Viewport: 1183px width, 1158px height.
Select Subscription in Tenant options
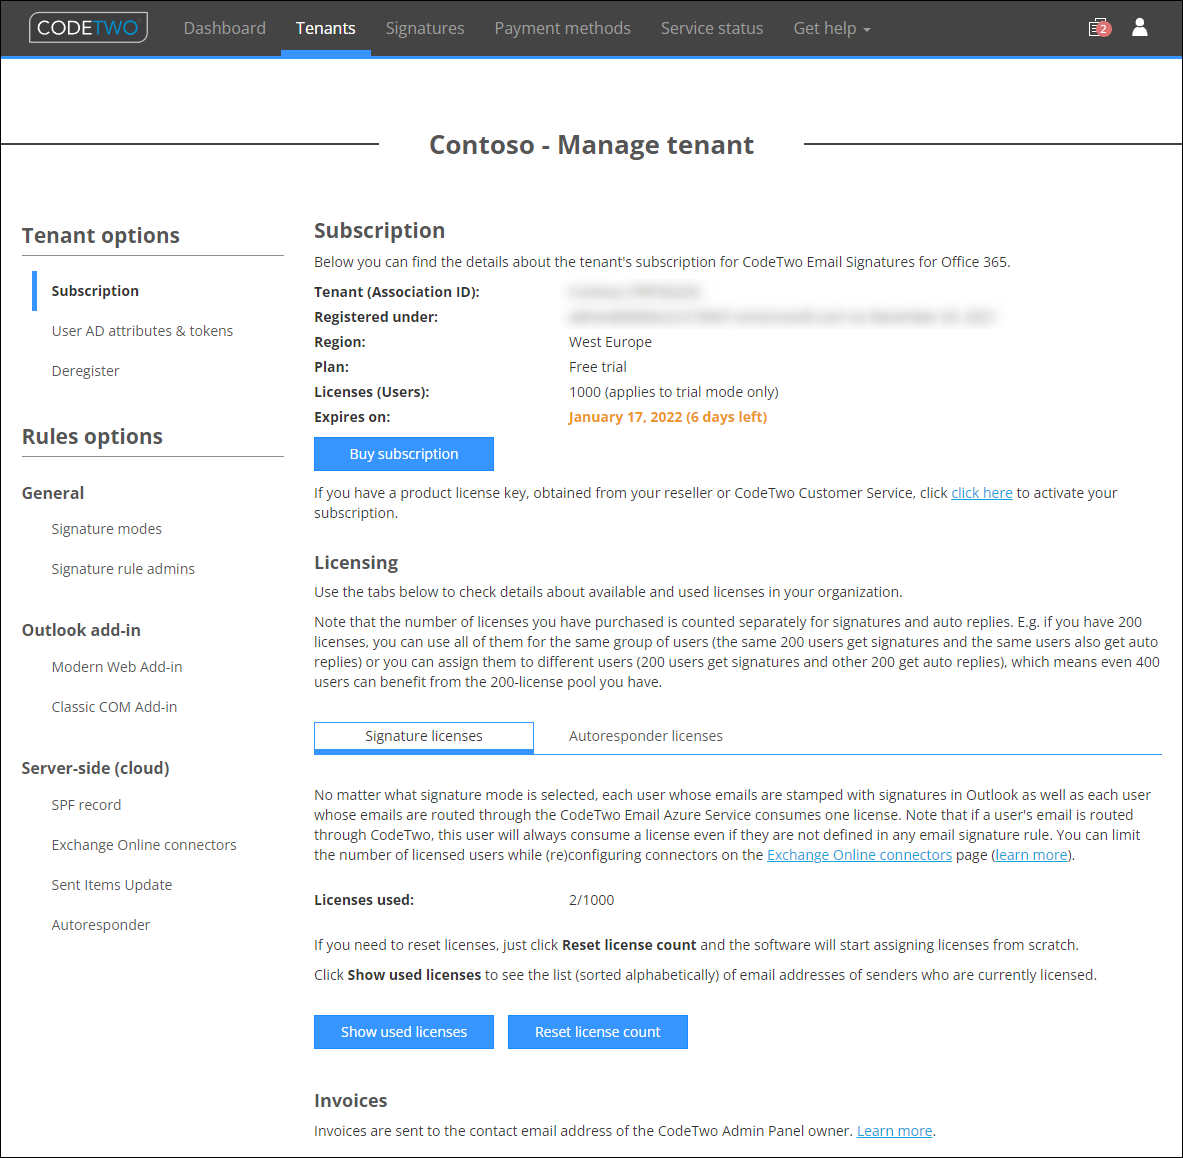point(95,291)
